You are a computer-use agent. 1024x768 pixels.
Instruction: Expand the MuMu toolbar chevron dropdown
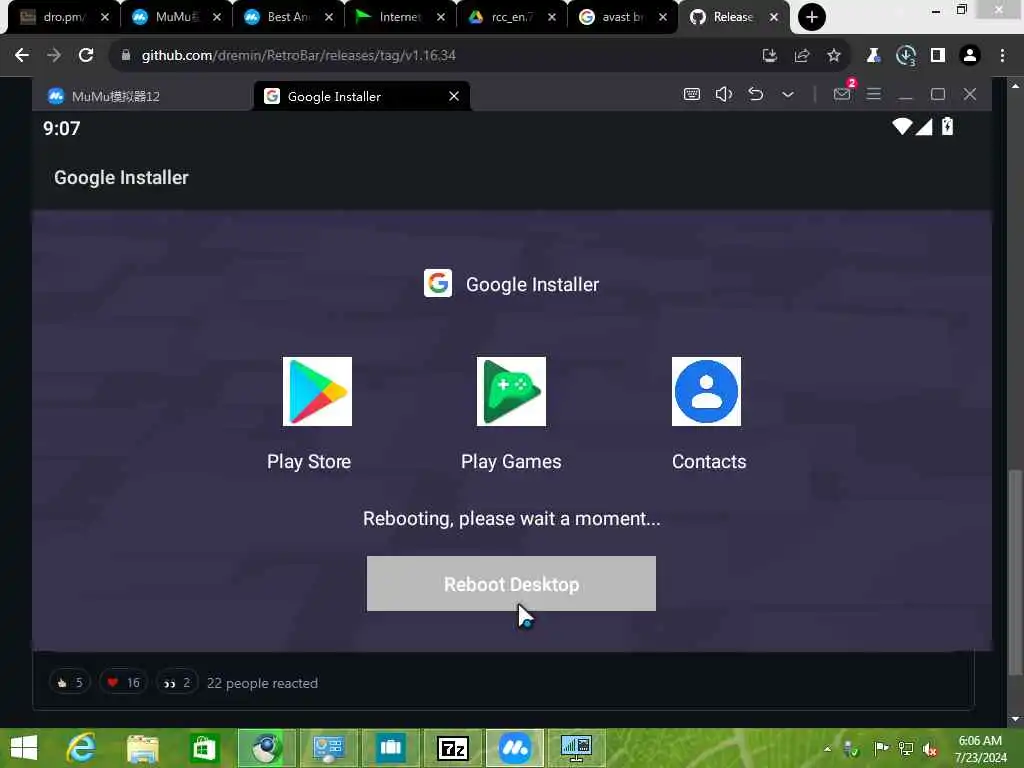[x=788, y=95]
